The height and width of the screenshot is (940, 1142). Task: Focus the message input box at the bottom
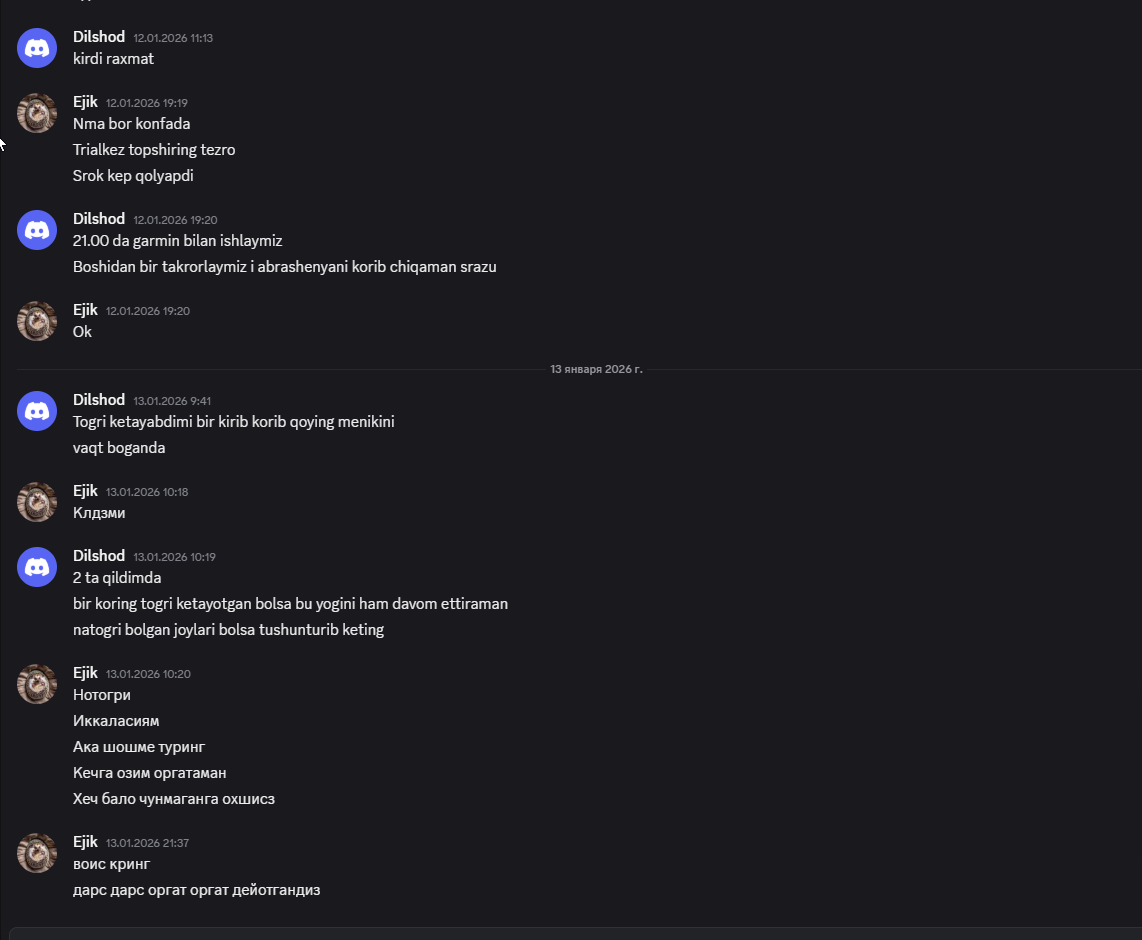(575, 933)
